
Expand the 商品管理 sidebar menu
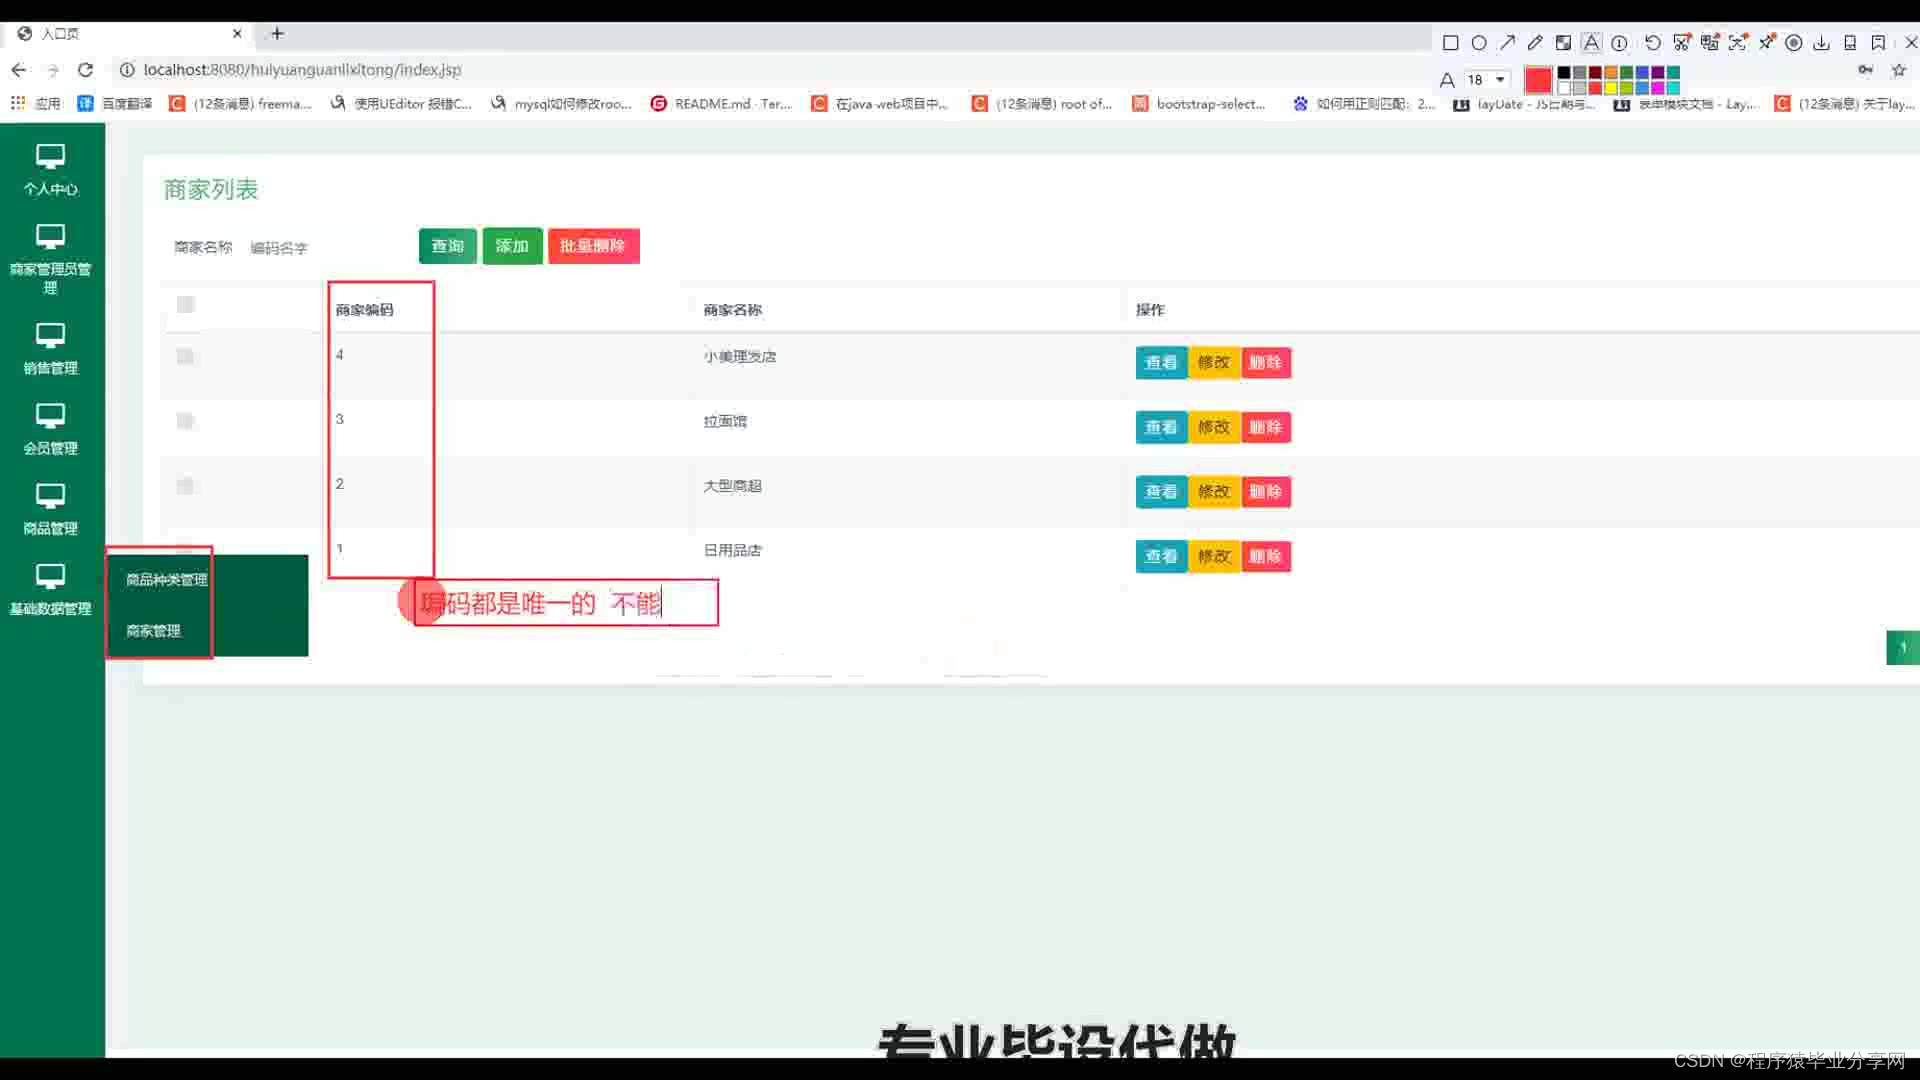[x=50, y=508]
